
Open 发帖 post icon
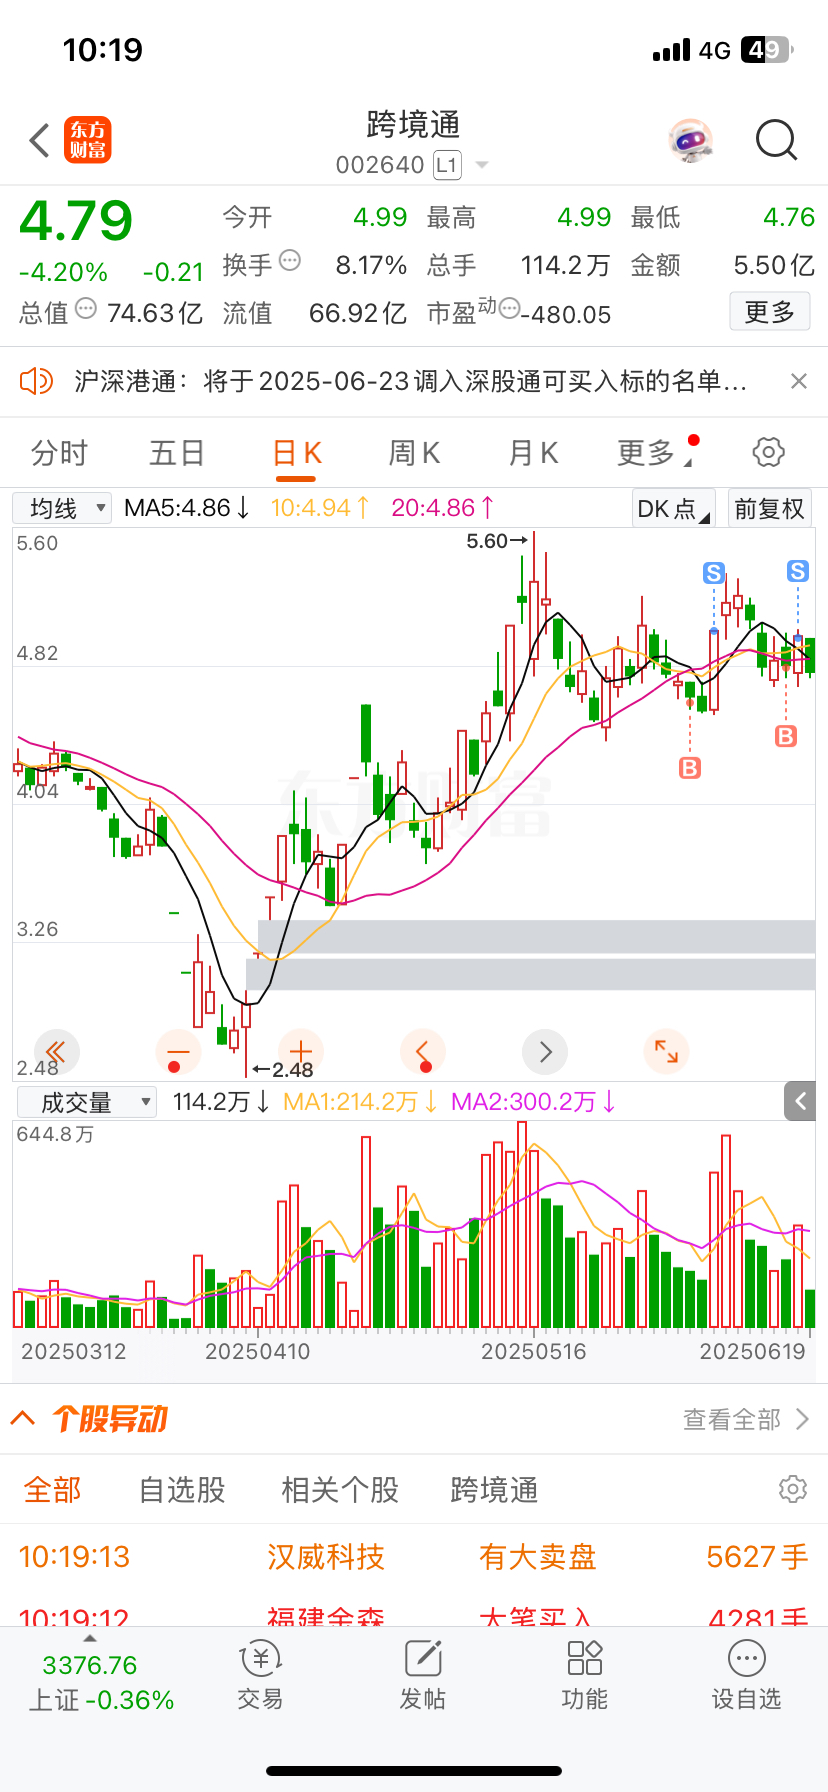pyautogui.click(x=423, y=1675)
